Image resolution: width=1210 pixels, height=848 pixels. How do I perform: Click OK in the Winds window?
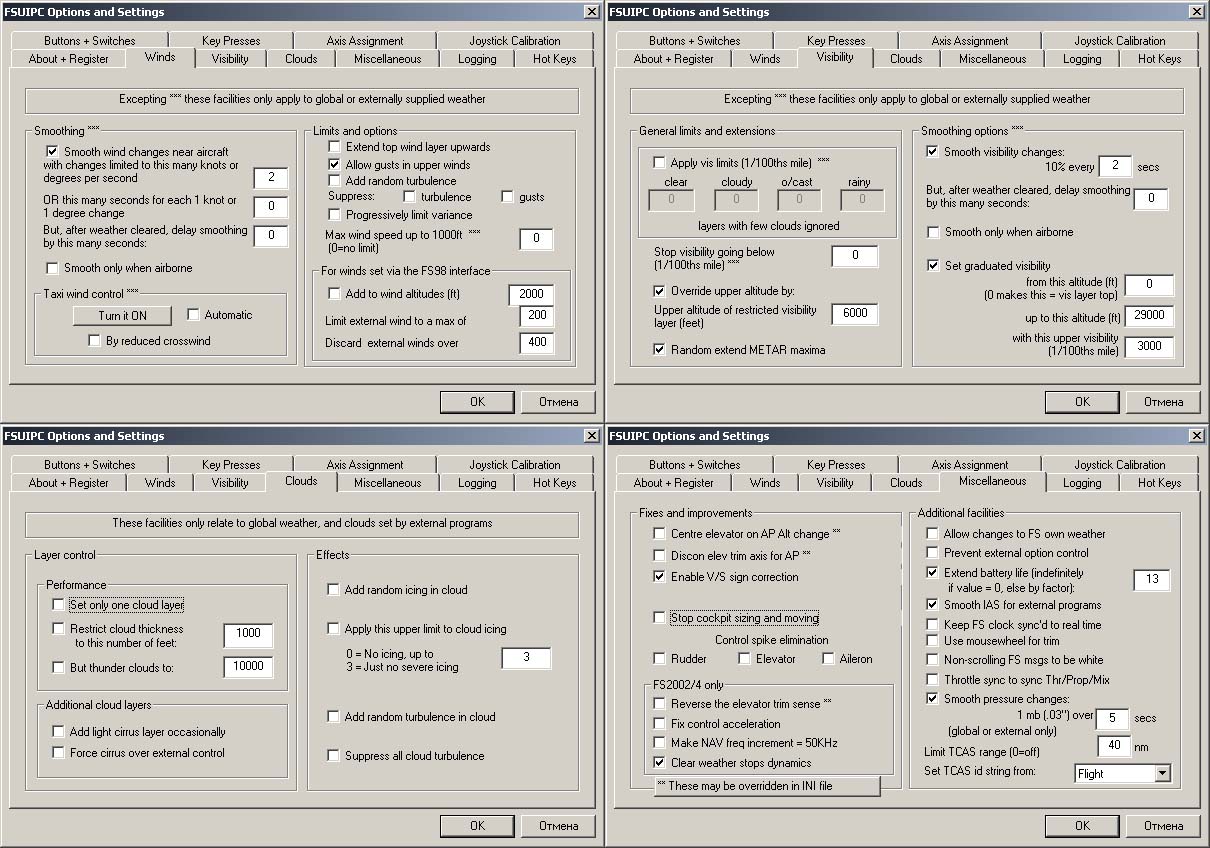pyautogui.click(x=477, y=402)
